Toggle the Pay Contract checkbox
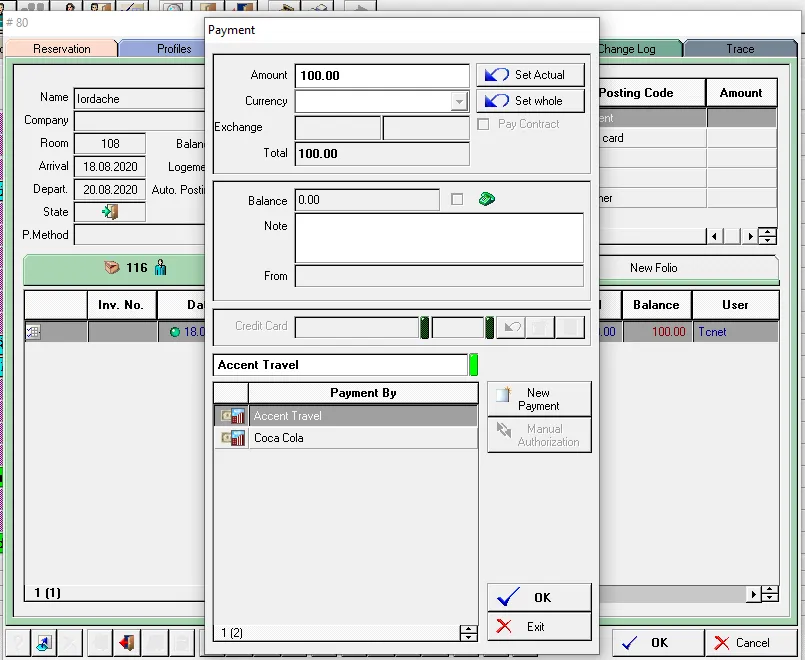 pos(483,124)
